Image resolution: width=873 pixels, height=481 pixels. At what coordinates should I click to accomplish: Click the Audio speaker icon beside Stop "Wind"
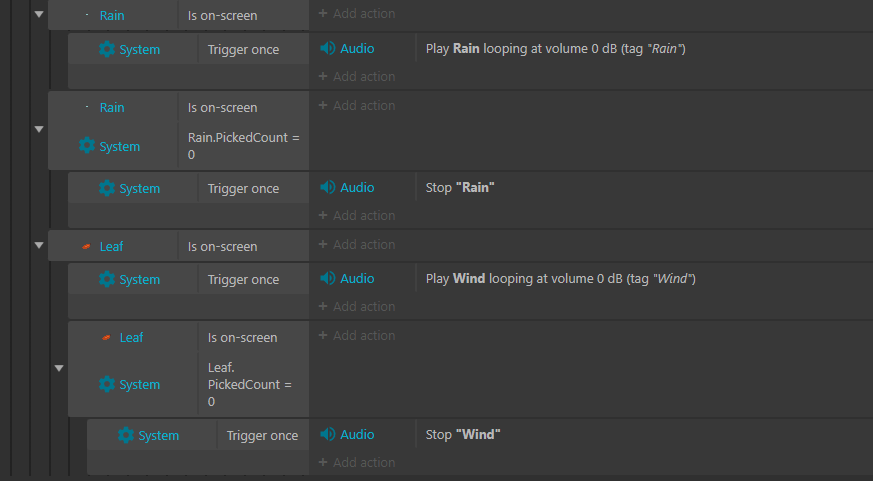(327, 434)
